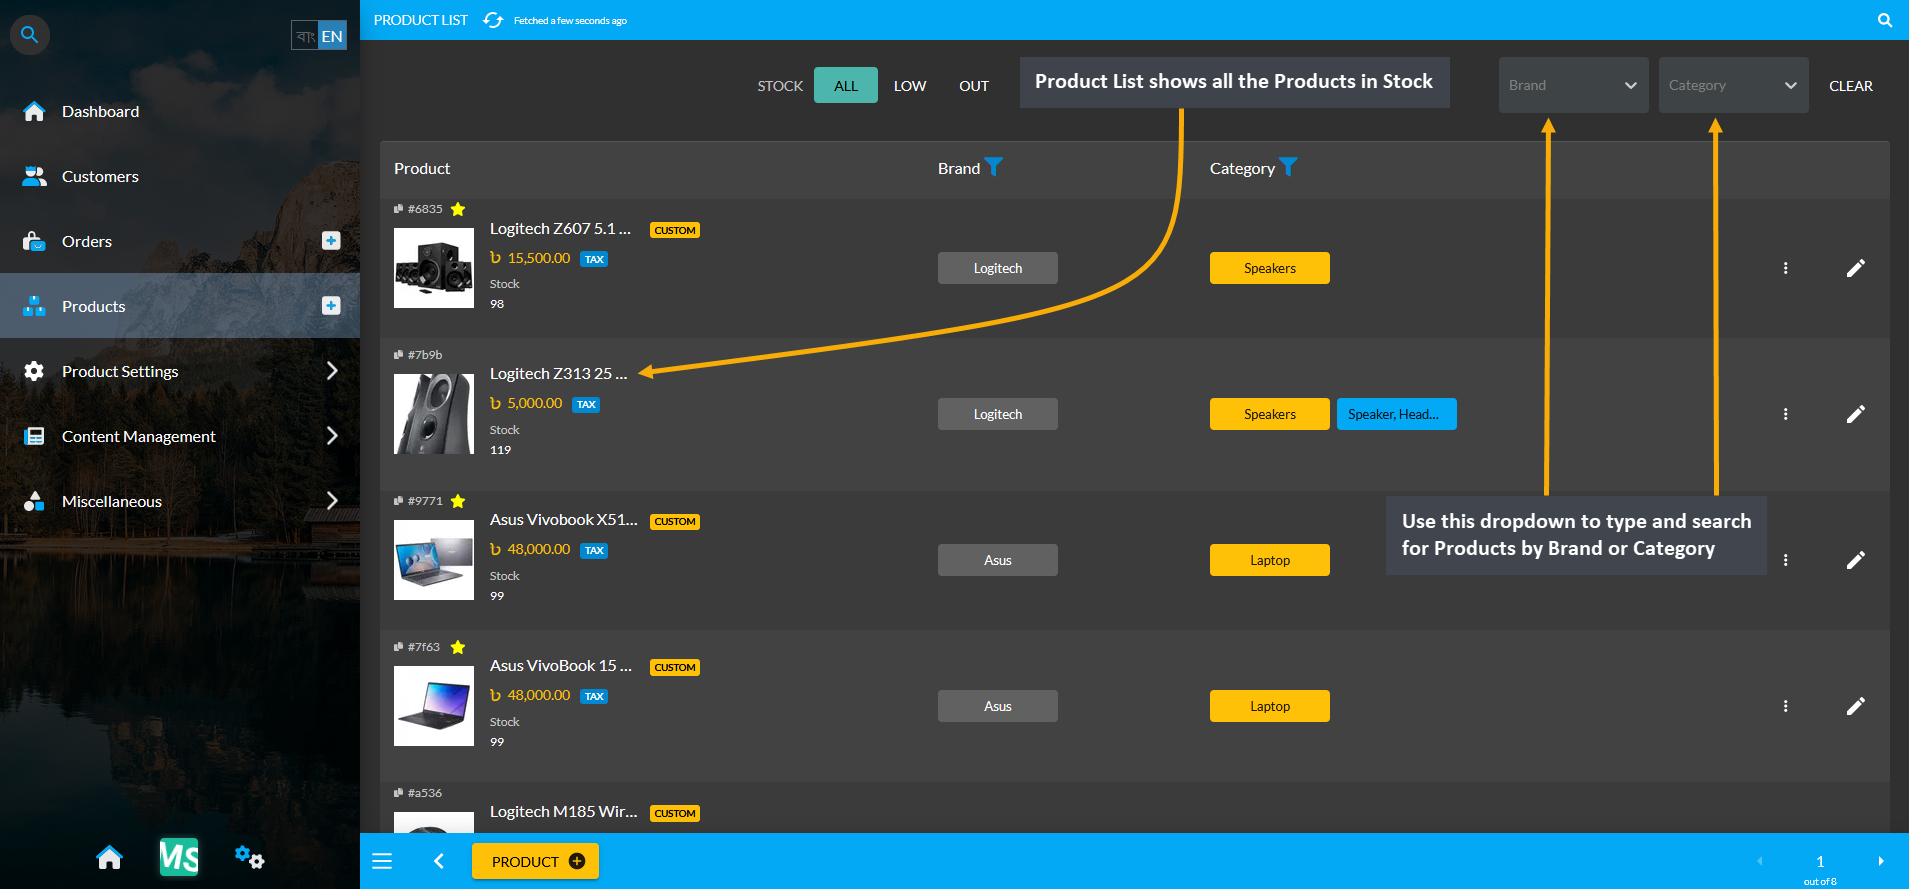
Task: Click the Product Settings gear icon
Action: point(34,371)
